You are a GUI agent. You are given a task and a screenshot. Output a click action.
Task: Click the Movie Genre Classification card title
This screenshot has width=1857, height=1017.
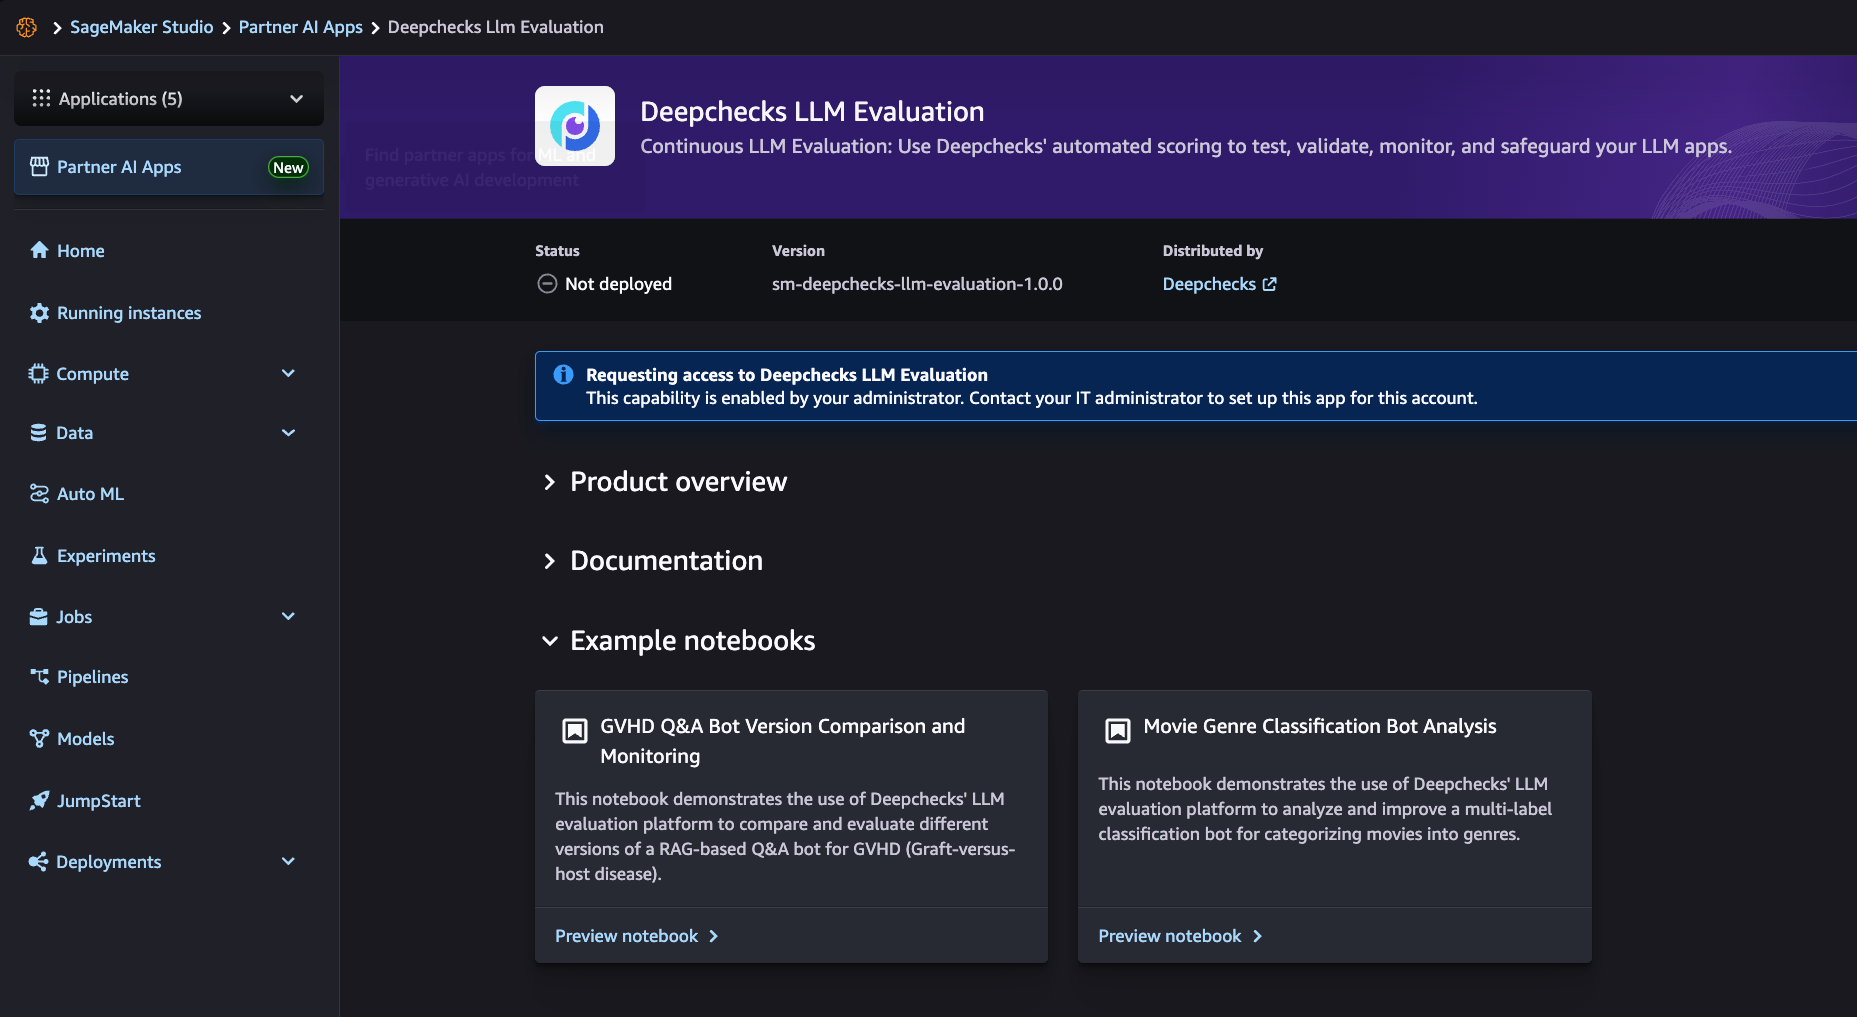tap(1320, 726)
